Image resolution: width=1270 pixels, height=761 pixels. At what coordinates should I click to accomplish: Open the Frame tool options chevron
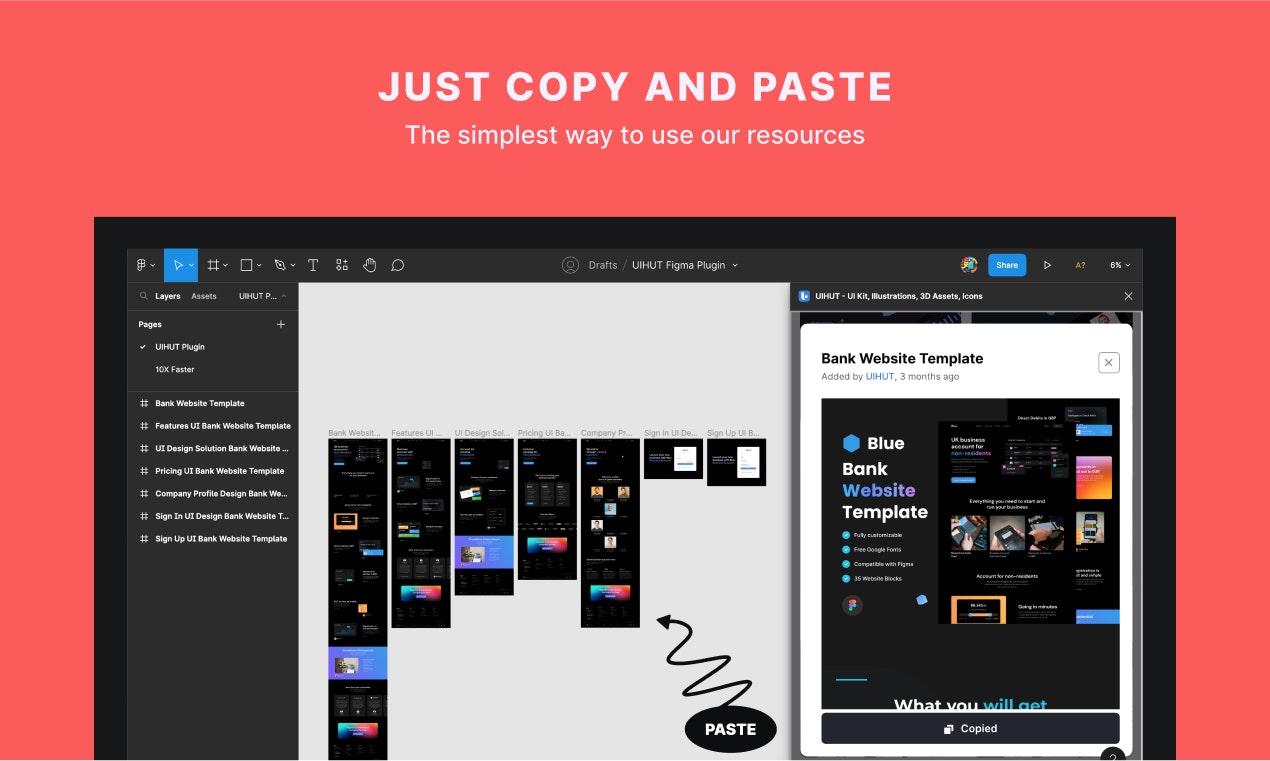coord(226,266)
